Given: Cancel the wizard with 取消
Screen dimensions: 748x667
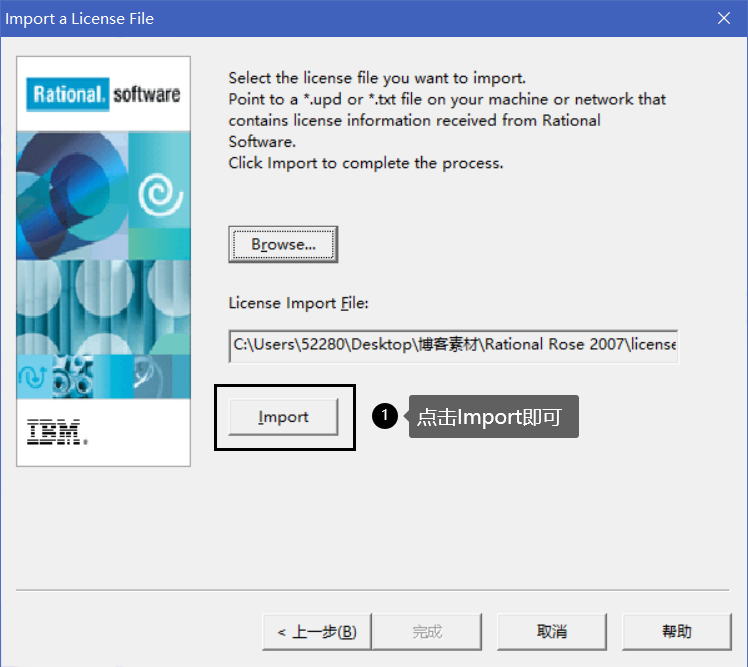Looking at the screenshot, I should point(551,632).
